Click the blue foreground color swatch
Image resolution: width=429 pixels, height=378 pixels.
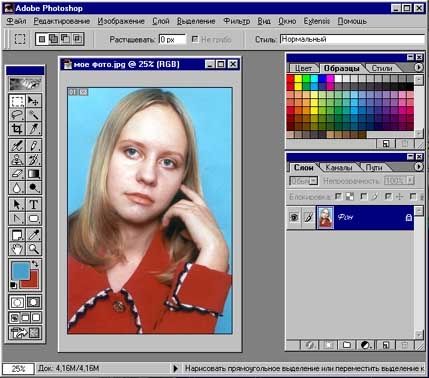tap(20, 270)
